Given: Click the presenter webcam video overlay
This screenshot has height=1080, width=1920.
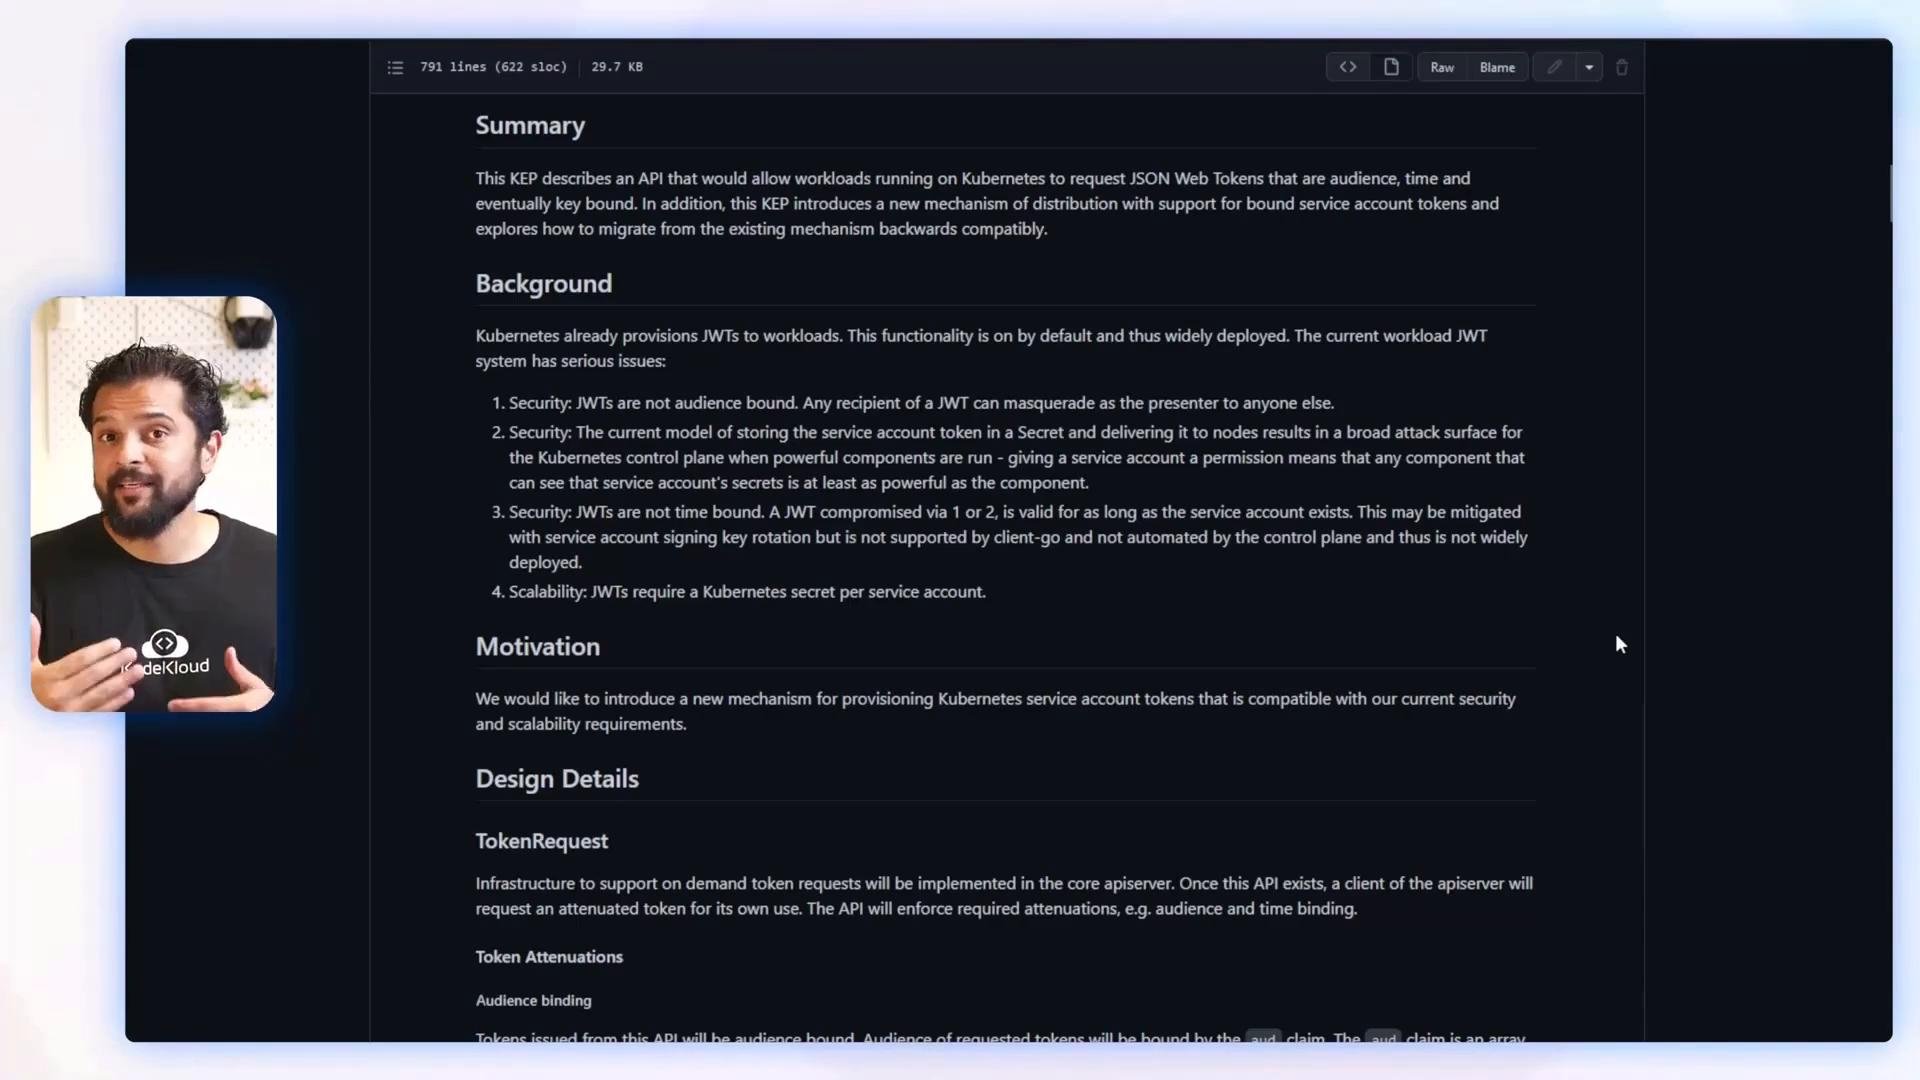Looking at the screenshot, I should tap(153, 504).
